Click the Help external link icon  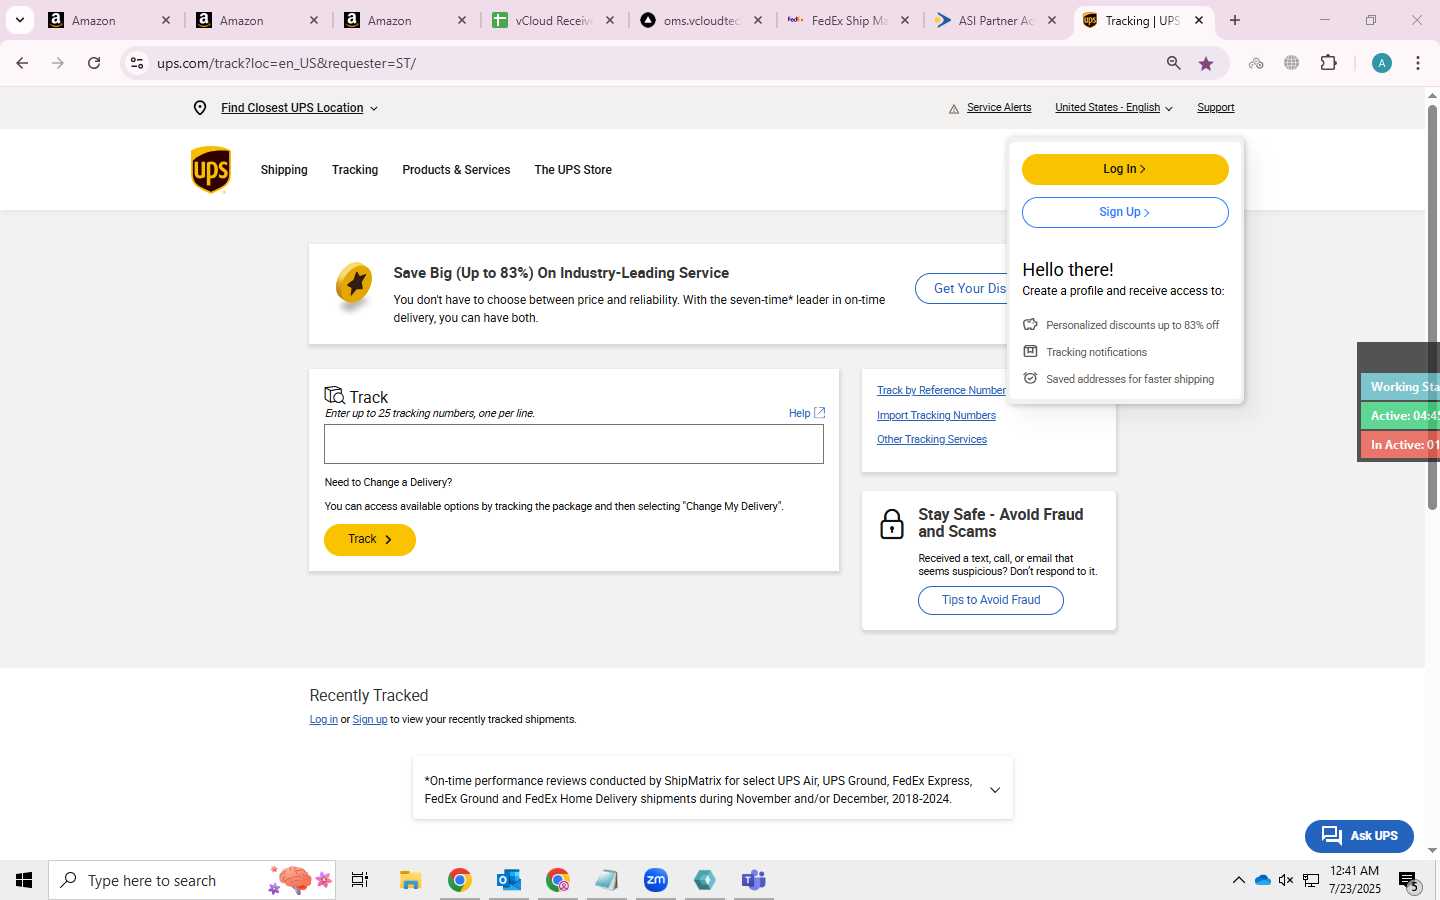819,413
